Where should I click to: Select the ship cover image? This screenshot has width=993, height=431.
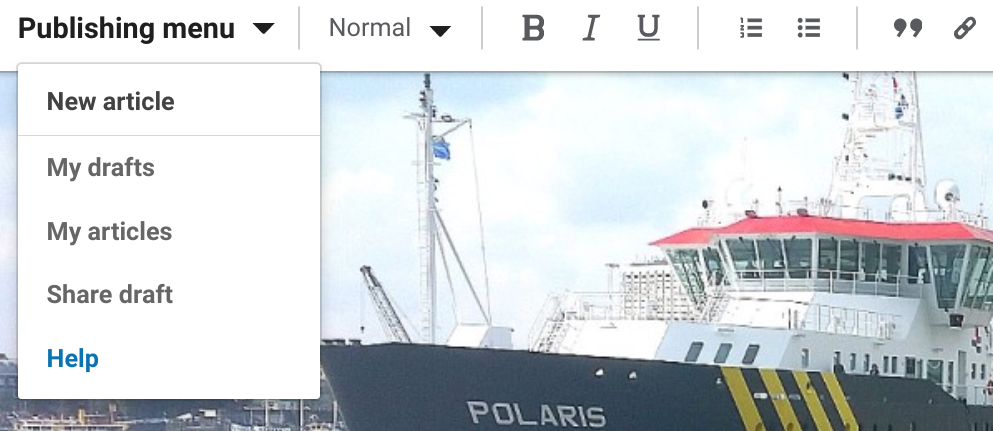pyautogui.click(x=656, y=251)
